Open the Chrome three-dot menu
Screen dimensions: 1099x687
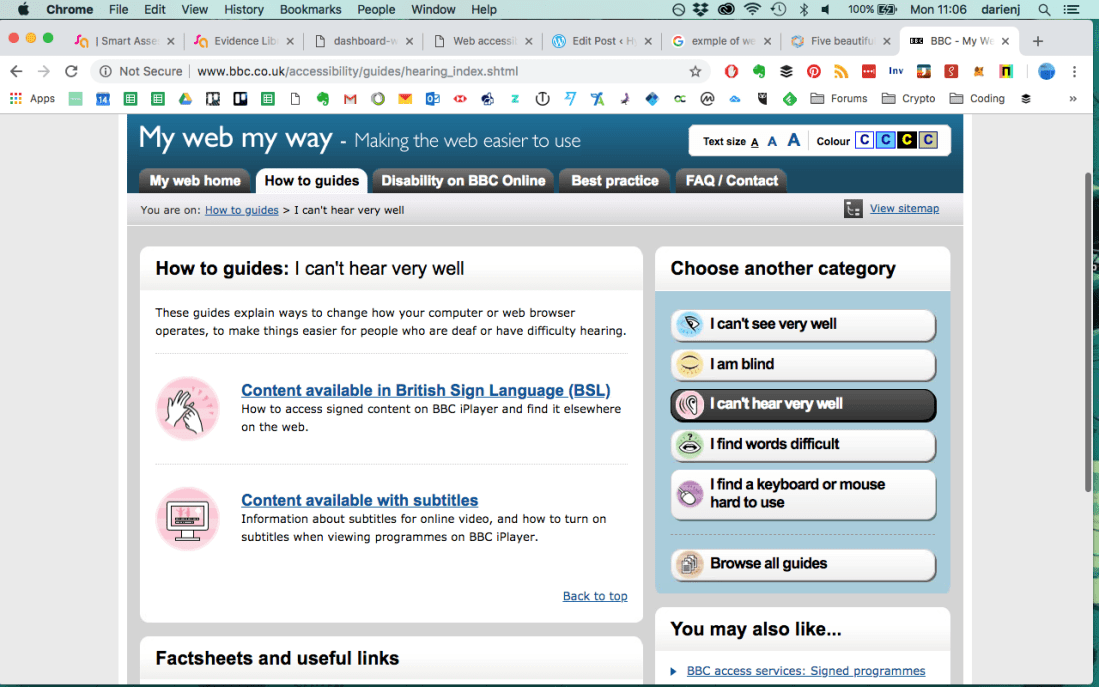tap(1075, 72)
